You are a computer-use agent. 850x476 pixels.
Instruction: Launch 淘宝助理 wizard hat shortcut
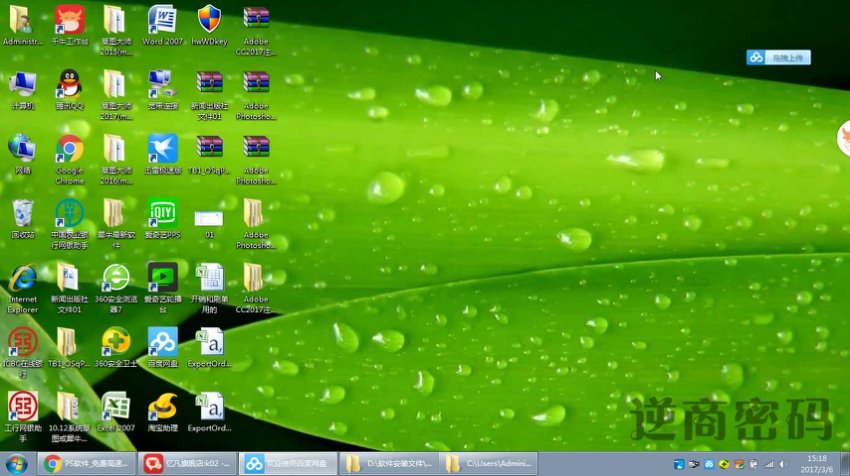click(163, 412)
